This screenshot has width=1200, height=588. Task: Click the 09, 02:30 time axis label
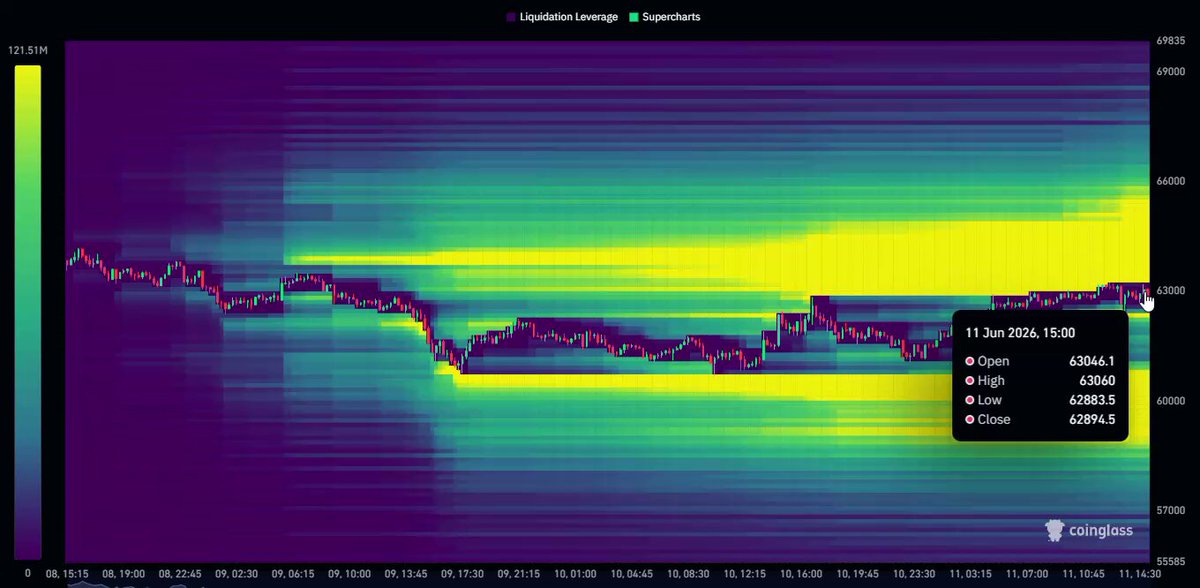click(236, 575)
